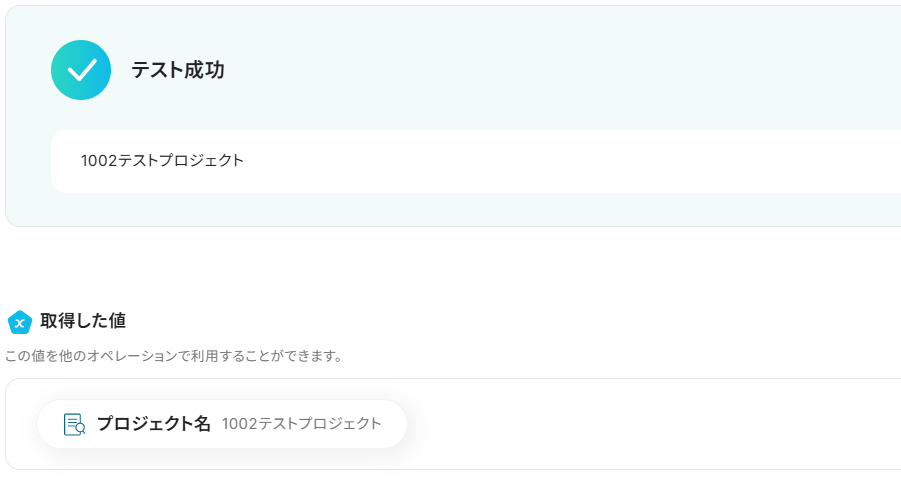Click the document search icon in project chip
Screen dimensions: 901x486
coord(74,424)
